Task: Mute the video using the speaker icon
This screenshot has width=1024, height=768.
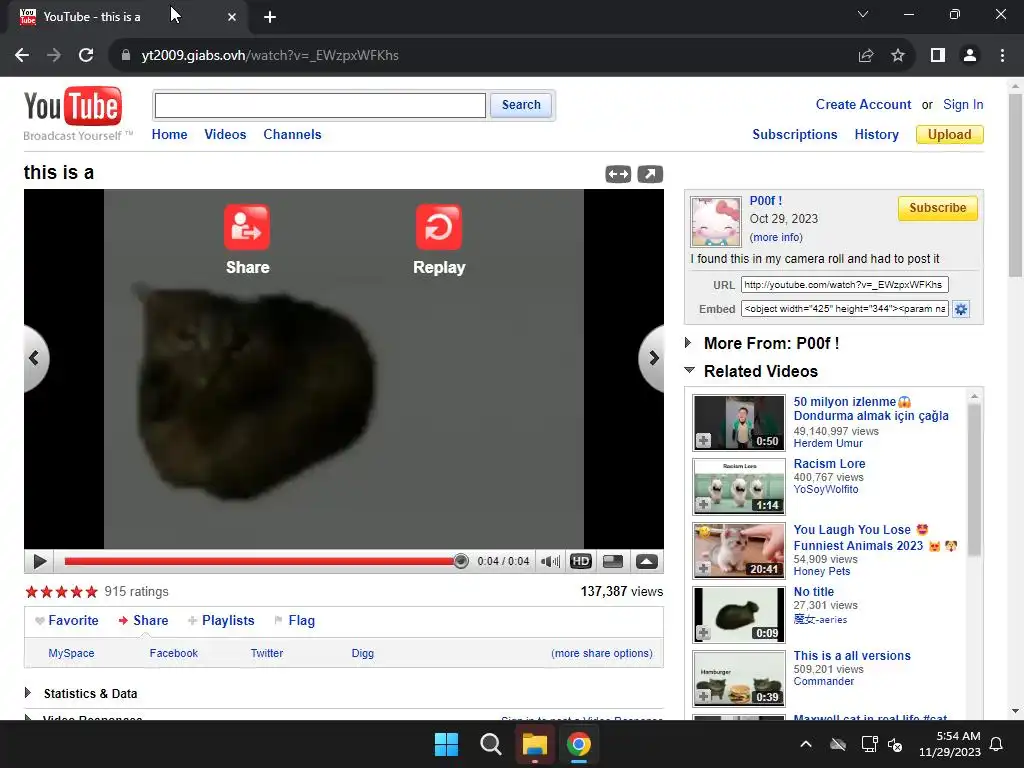Action: (551, 562)
